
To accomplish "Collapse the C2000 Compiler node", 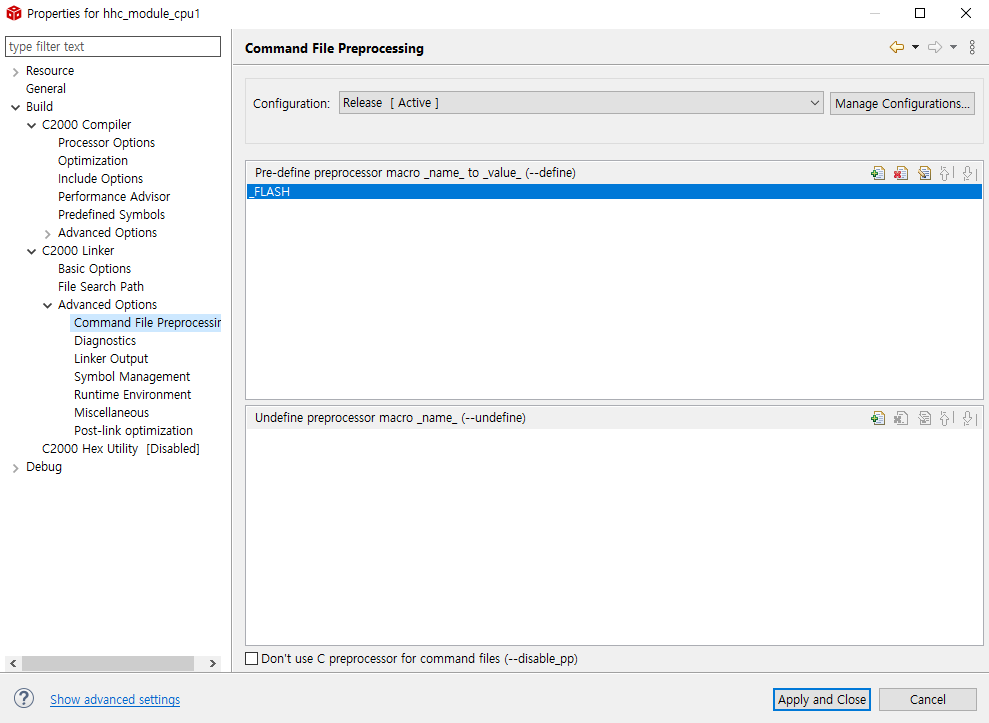I will 32,126.
